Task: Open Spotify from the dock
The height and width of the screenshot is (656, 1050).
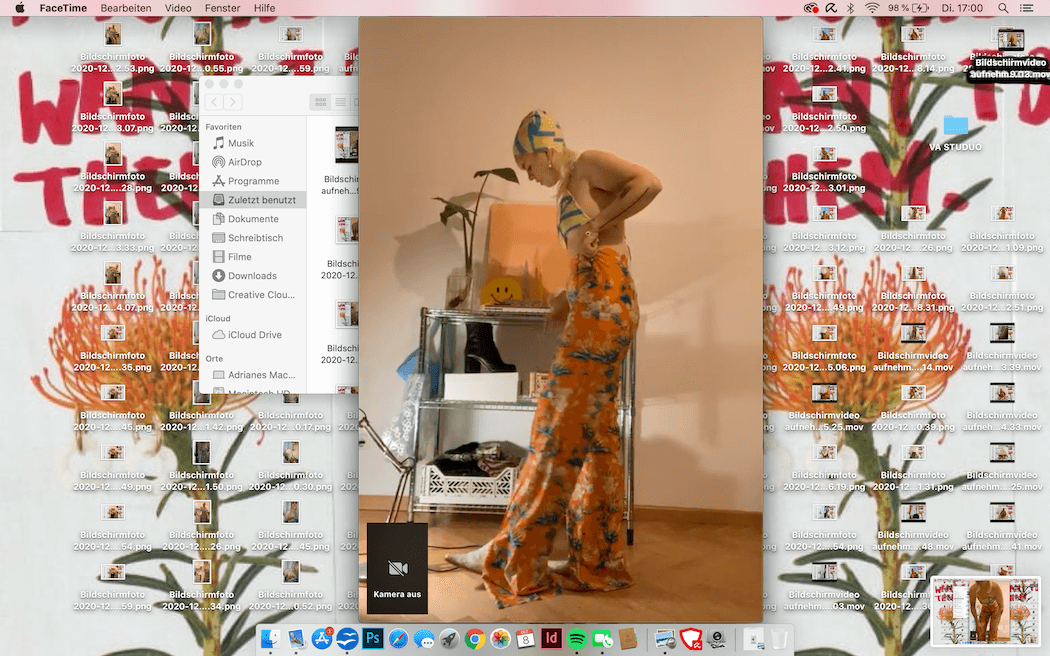Action: 577,638
